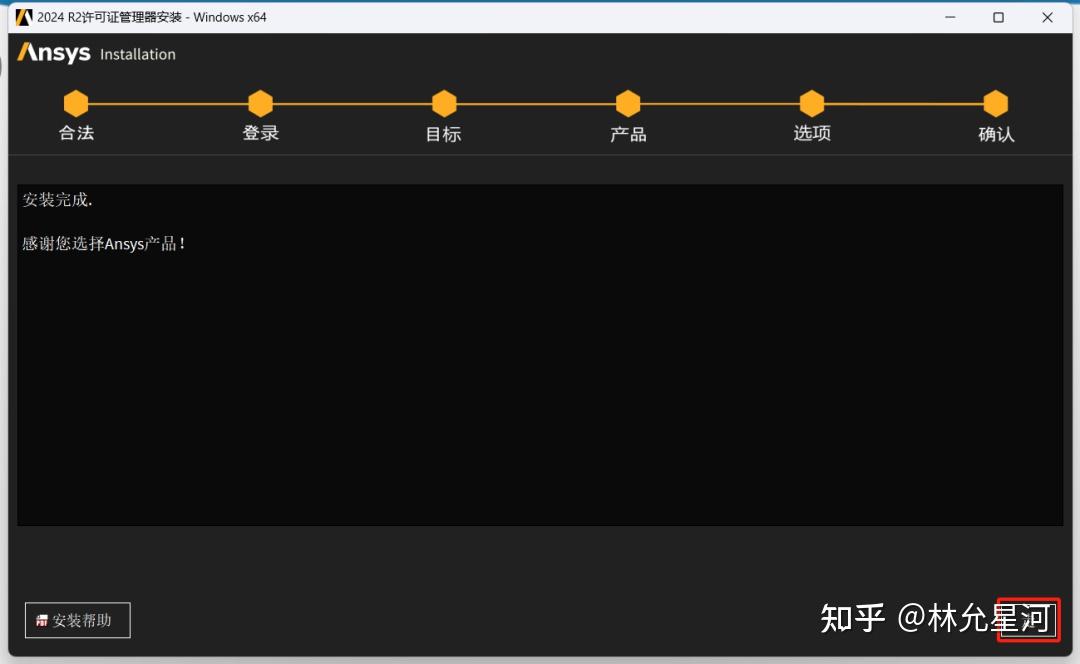Select the 合法 installation step hexagon
This screenshot has height=664, width=1080.
[76, 103]
